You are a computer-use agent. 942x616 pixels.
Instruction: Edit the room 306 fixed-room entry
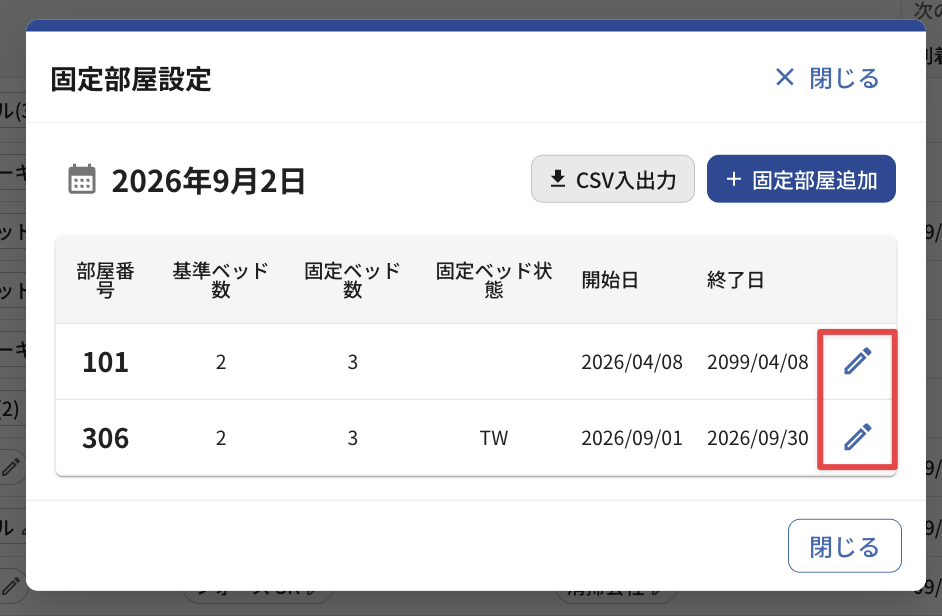[x=857, y=437]
